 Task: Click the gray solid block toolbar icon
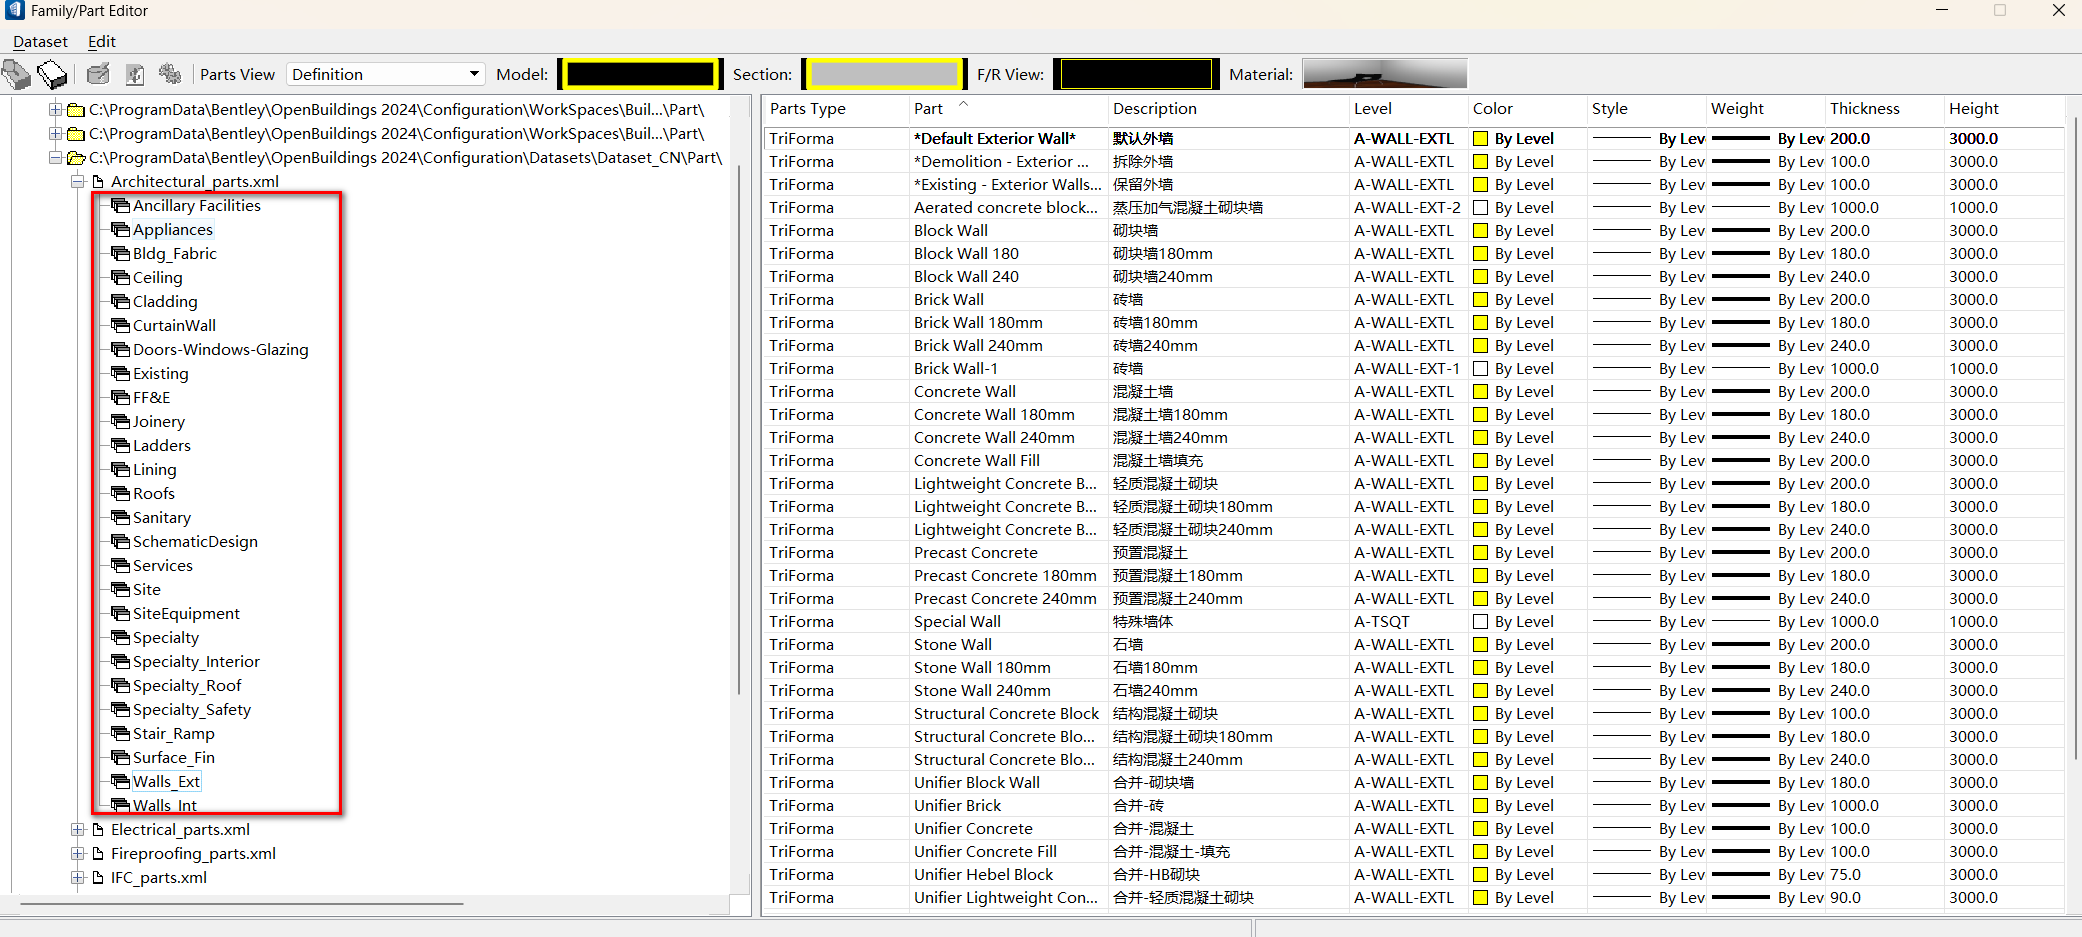point(17,74)
